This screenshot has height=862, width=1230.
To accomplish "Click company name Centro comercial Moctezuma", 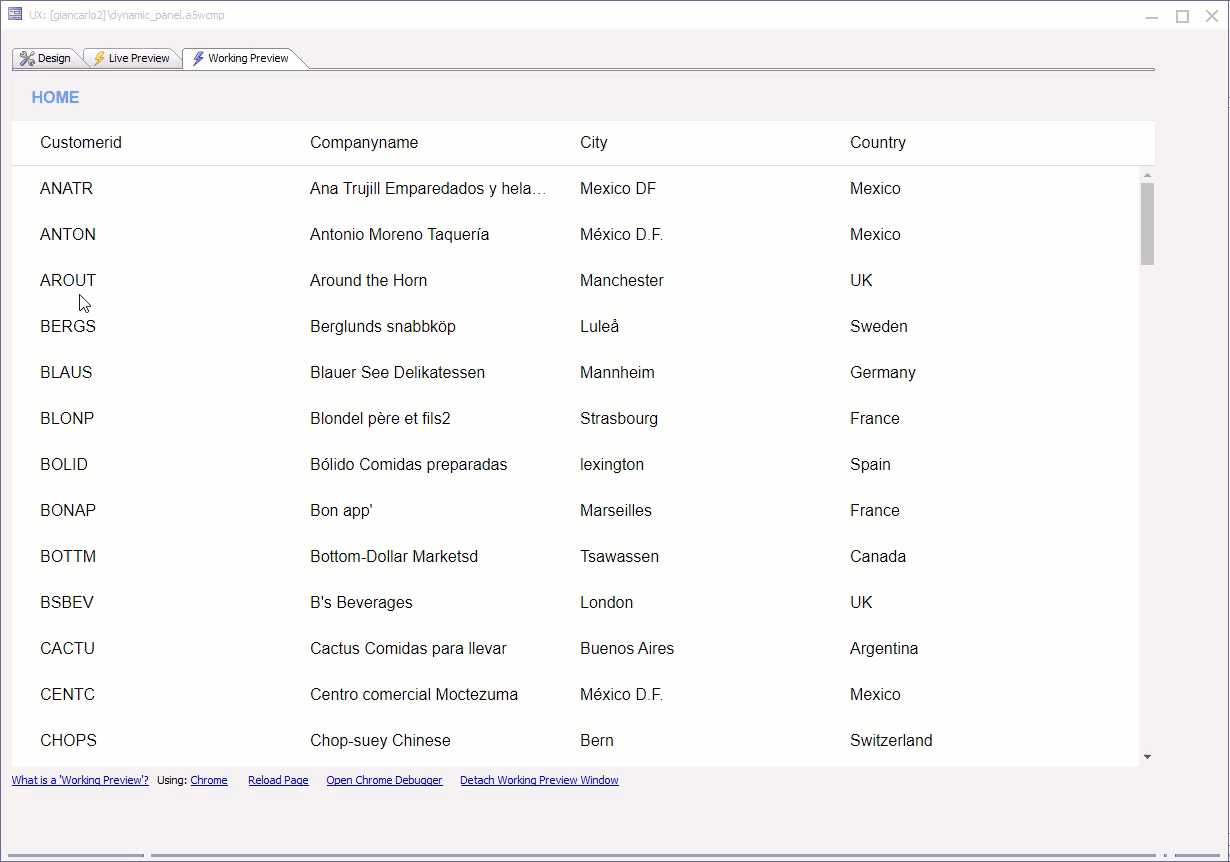I will [414, 694].
